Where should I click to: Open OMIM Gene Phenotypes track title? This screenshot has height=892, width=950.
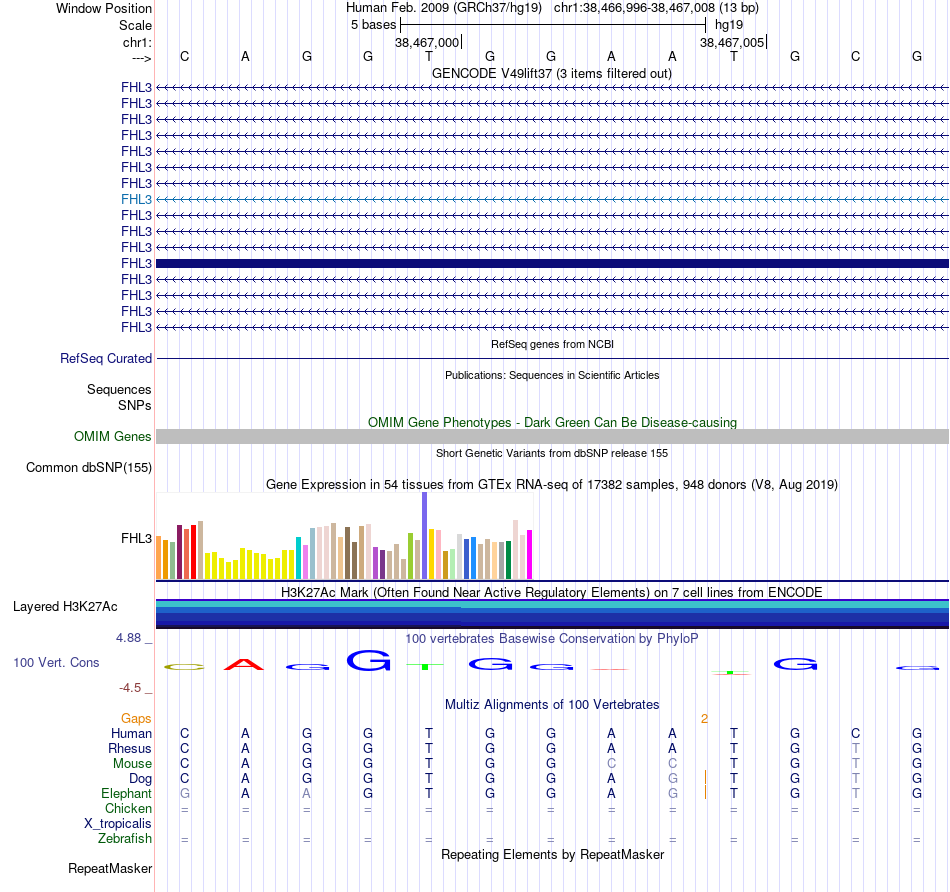click(552, 422)
